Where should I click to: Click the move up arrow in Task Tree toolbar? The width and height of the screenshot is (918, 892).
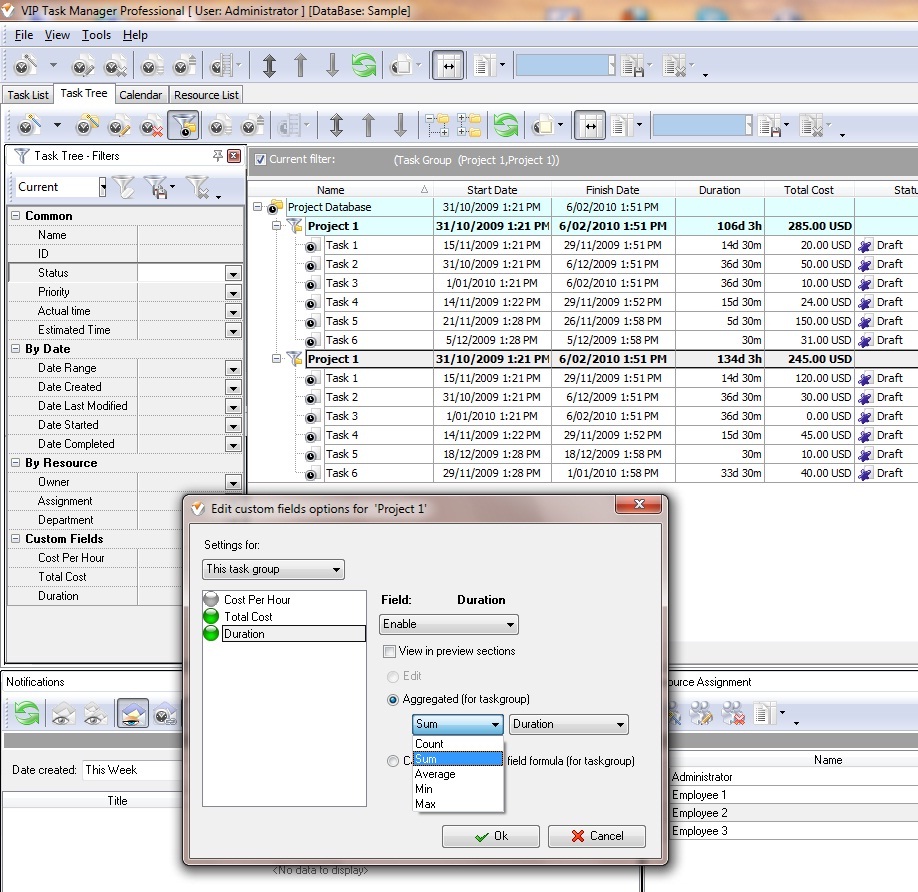pos(369,126)
